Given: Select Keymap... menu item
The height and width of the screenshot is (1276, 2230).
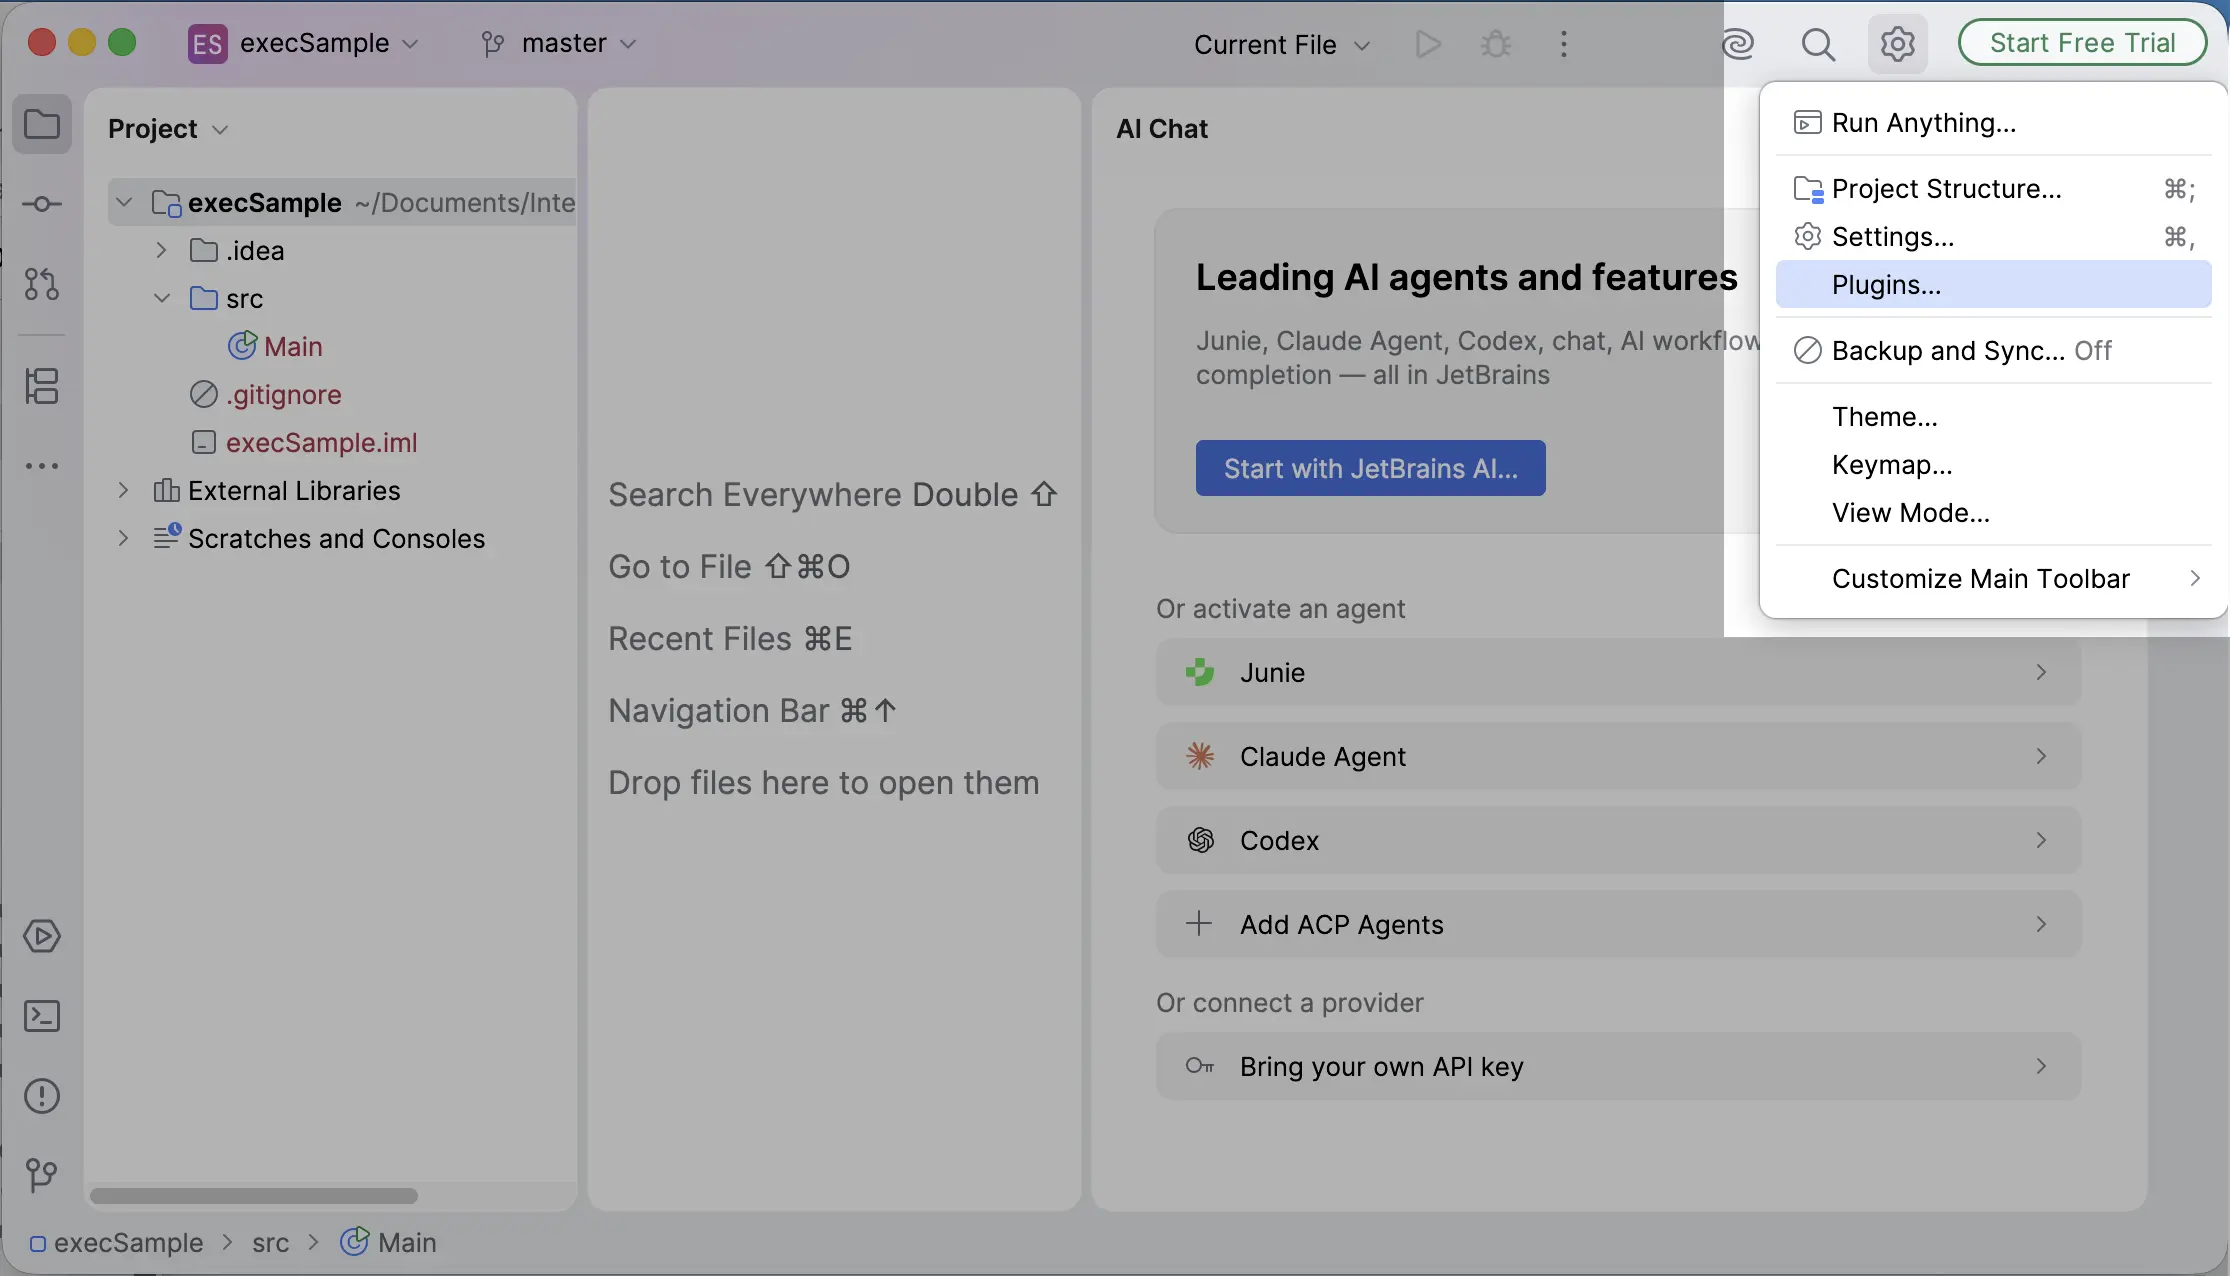Looking at the screenshot, I should tap(1993, 465).
